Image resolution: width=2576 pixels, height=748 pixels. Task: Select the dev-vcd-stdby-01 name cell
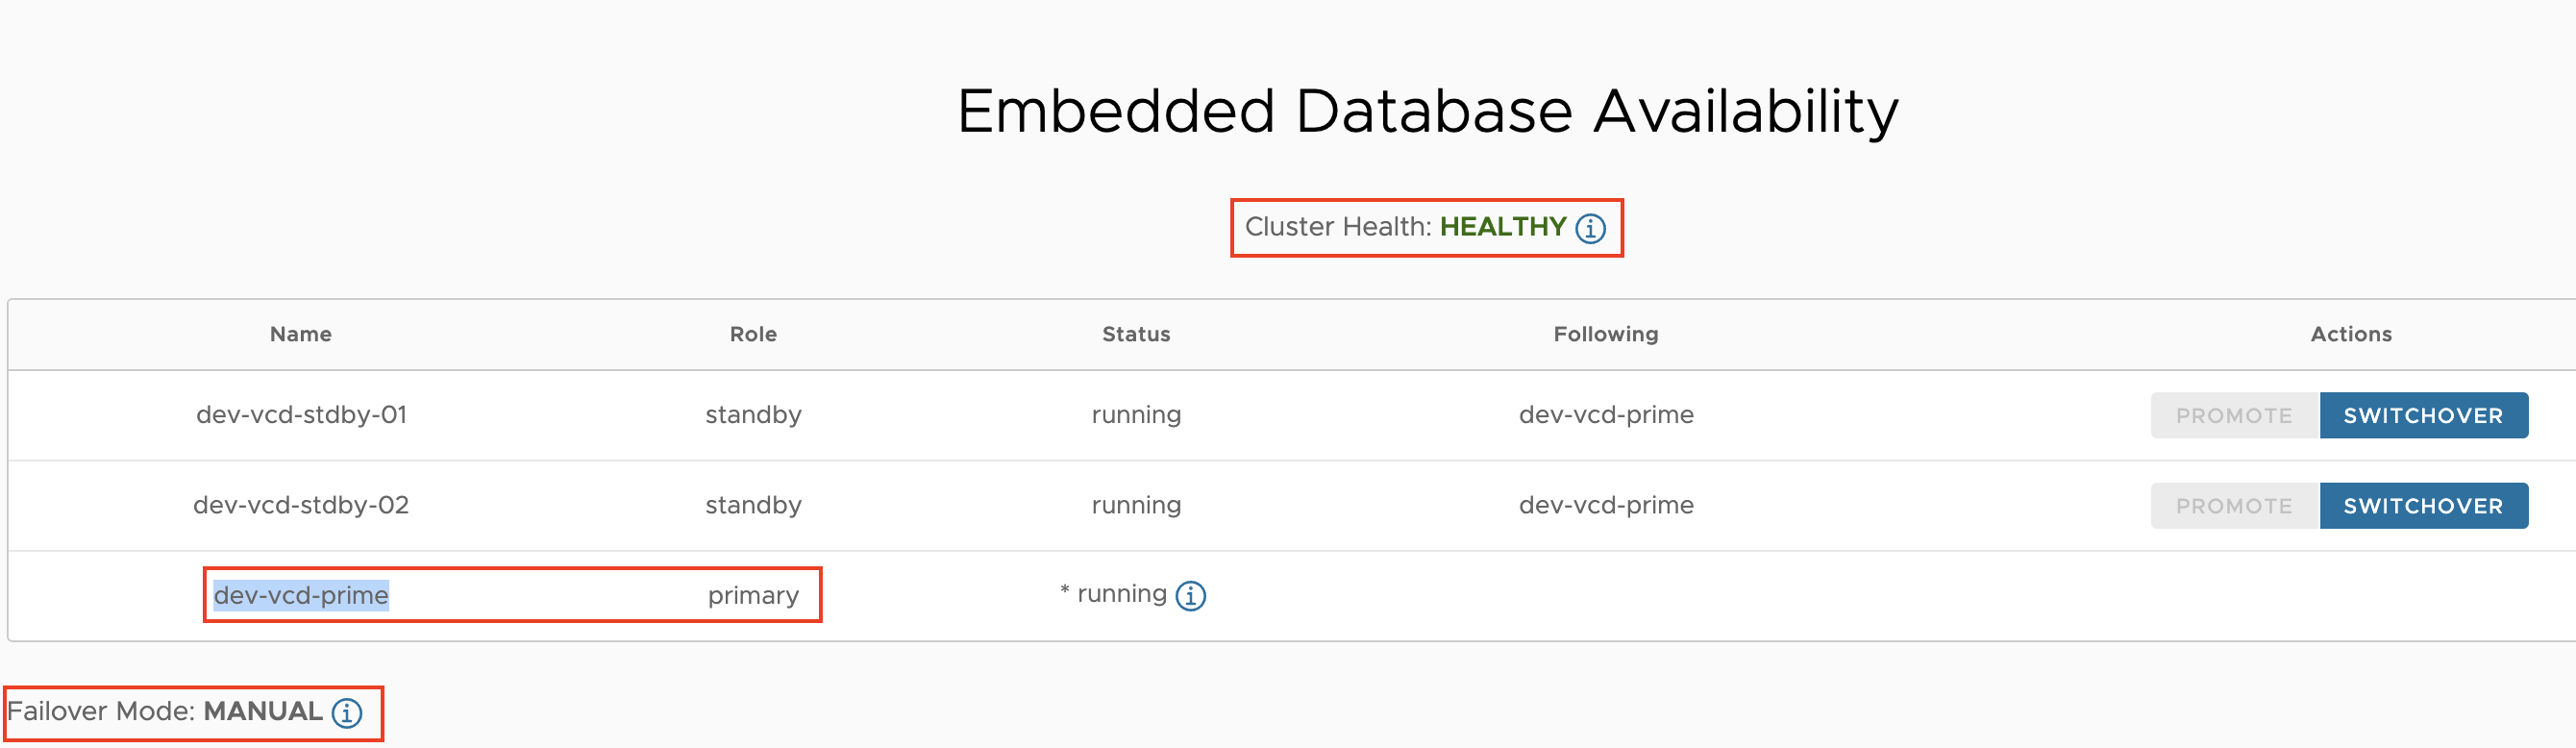301,415
